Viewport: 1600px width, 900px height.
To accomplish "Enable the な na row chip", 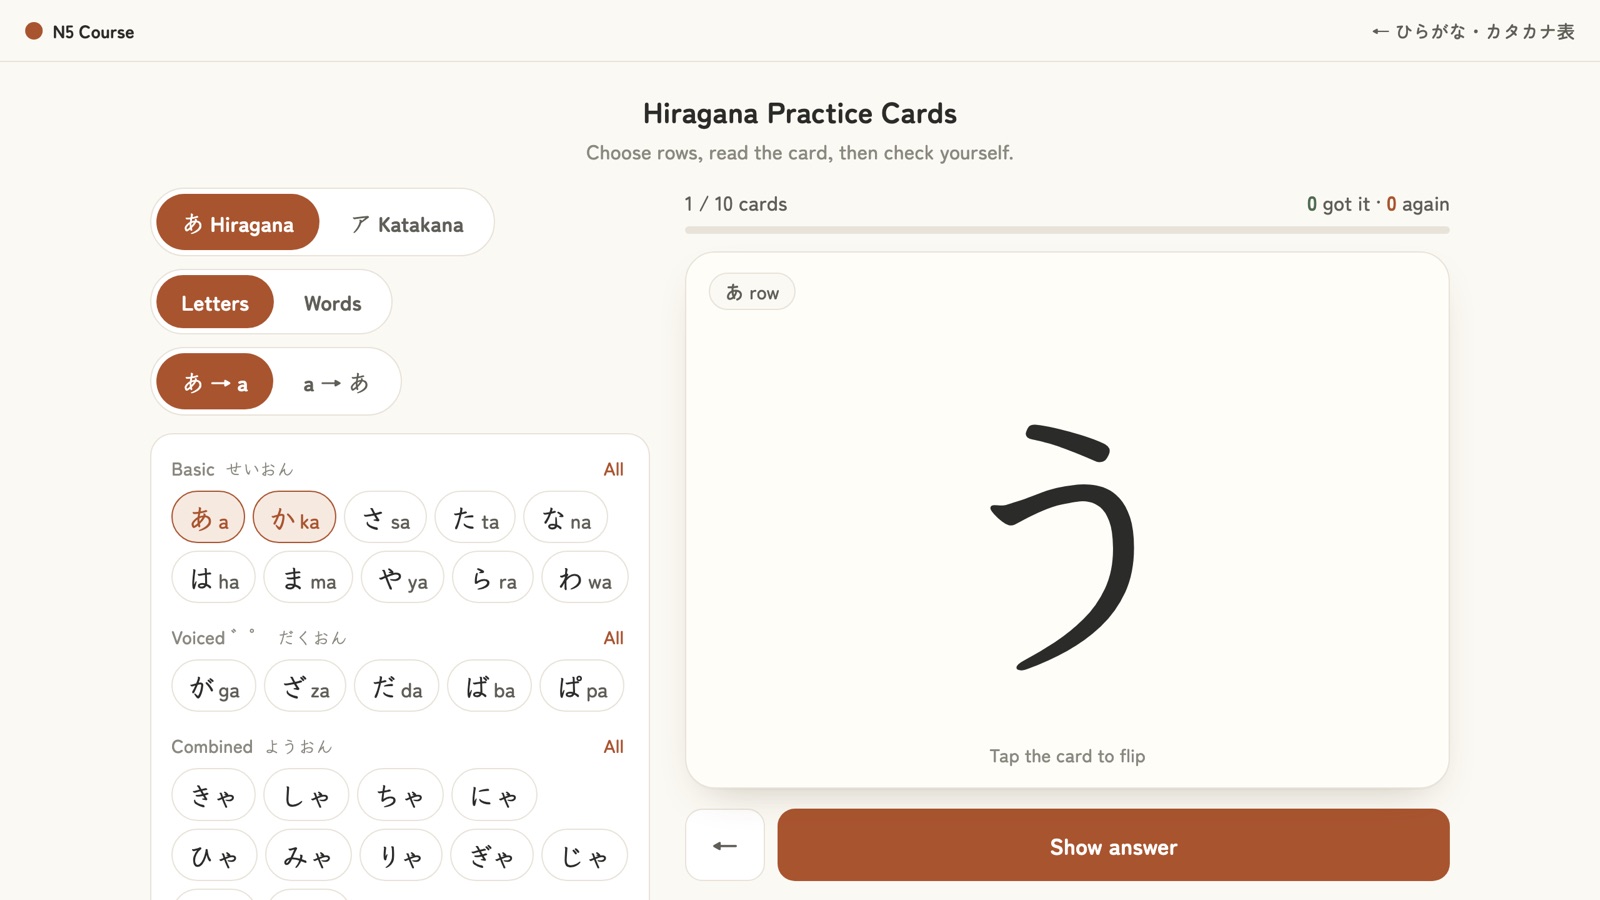I will 566,518.
